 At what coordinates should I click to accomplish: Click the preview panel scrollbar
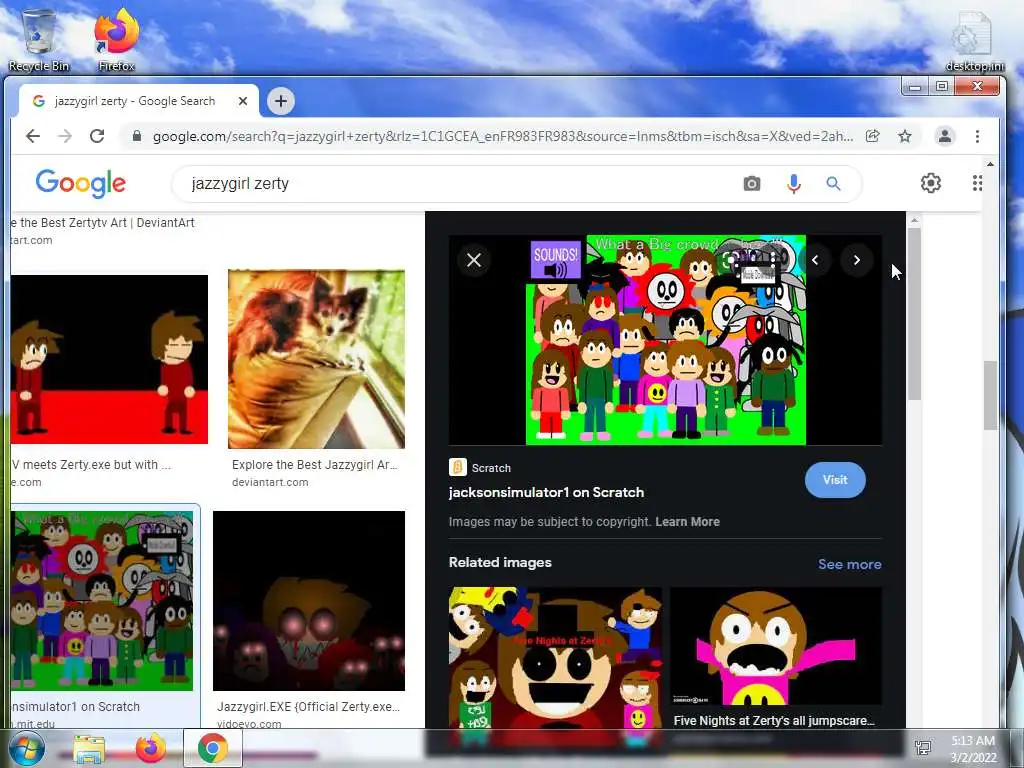[914, 313]
